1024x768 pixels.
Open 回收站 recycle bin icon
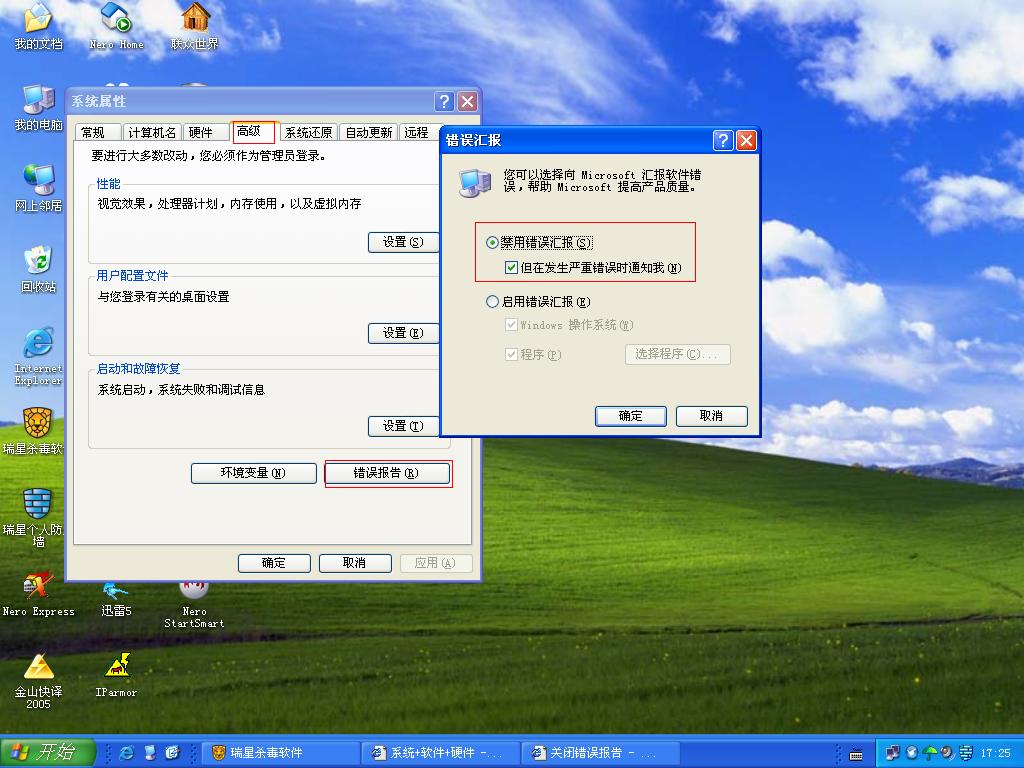tap(38, 269)
